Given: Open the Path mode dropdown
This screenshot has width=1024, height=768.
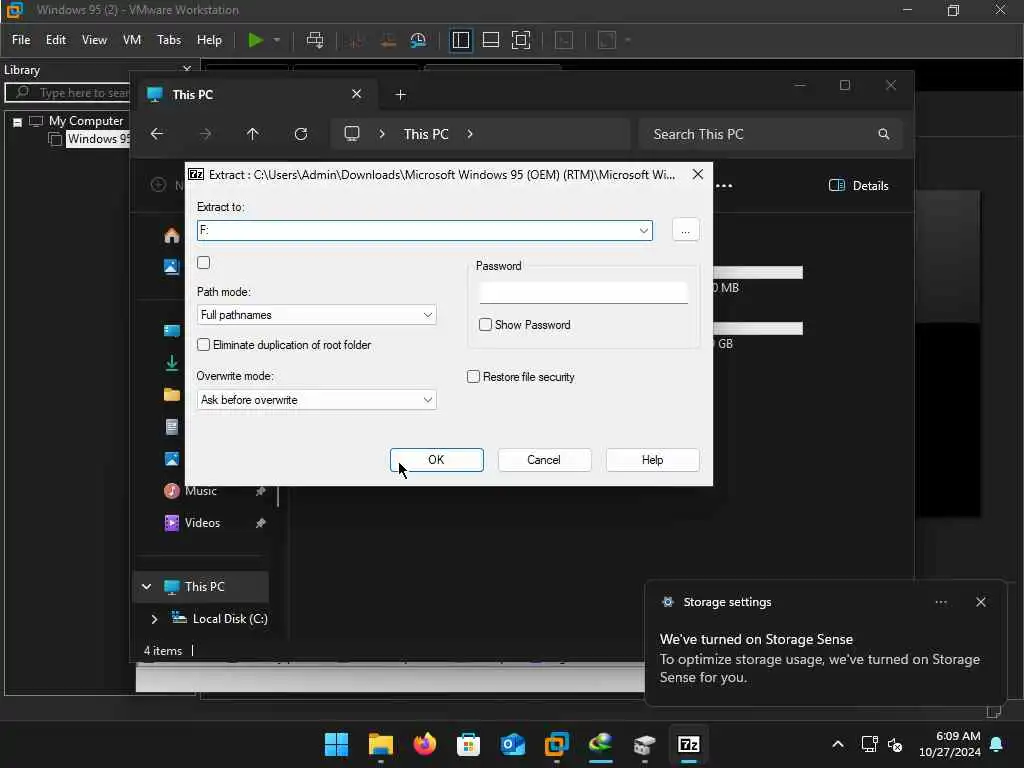Looking at the screenshot, I should (x=316, y=315).
